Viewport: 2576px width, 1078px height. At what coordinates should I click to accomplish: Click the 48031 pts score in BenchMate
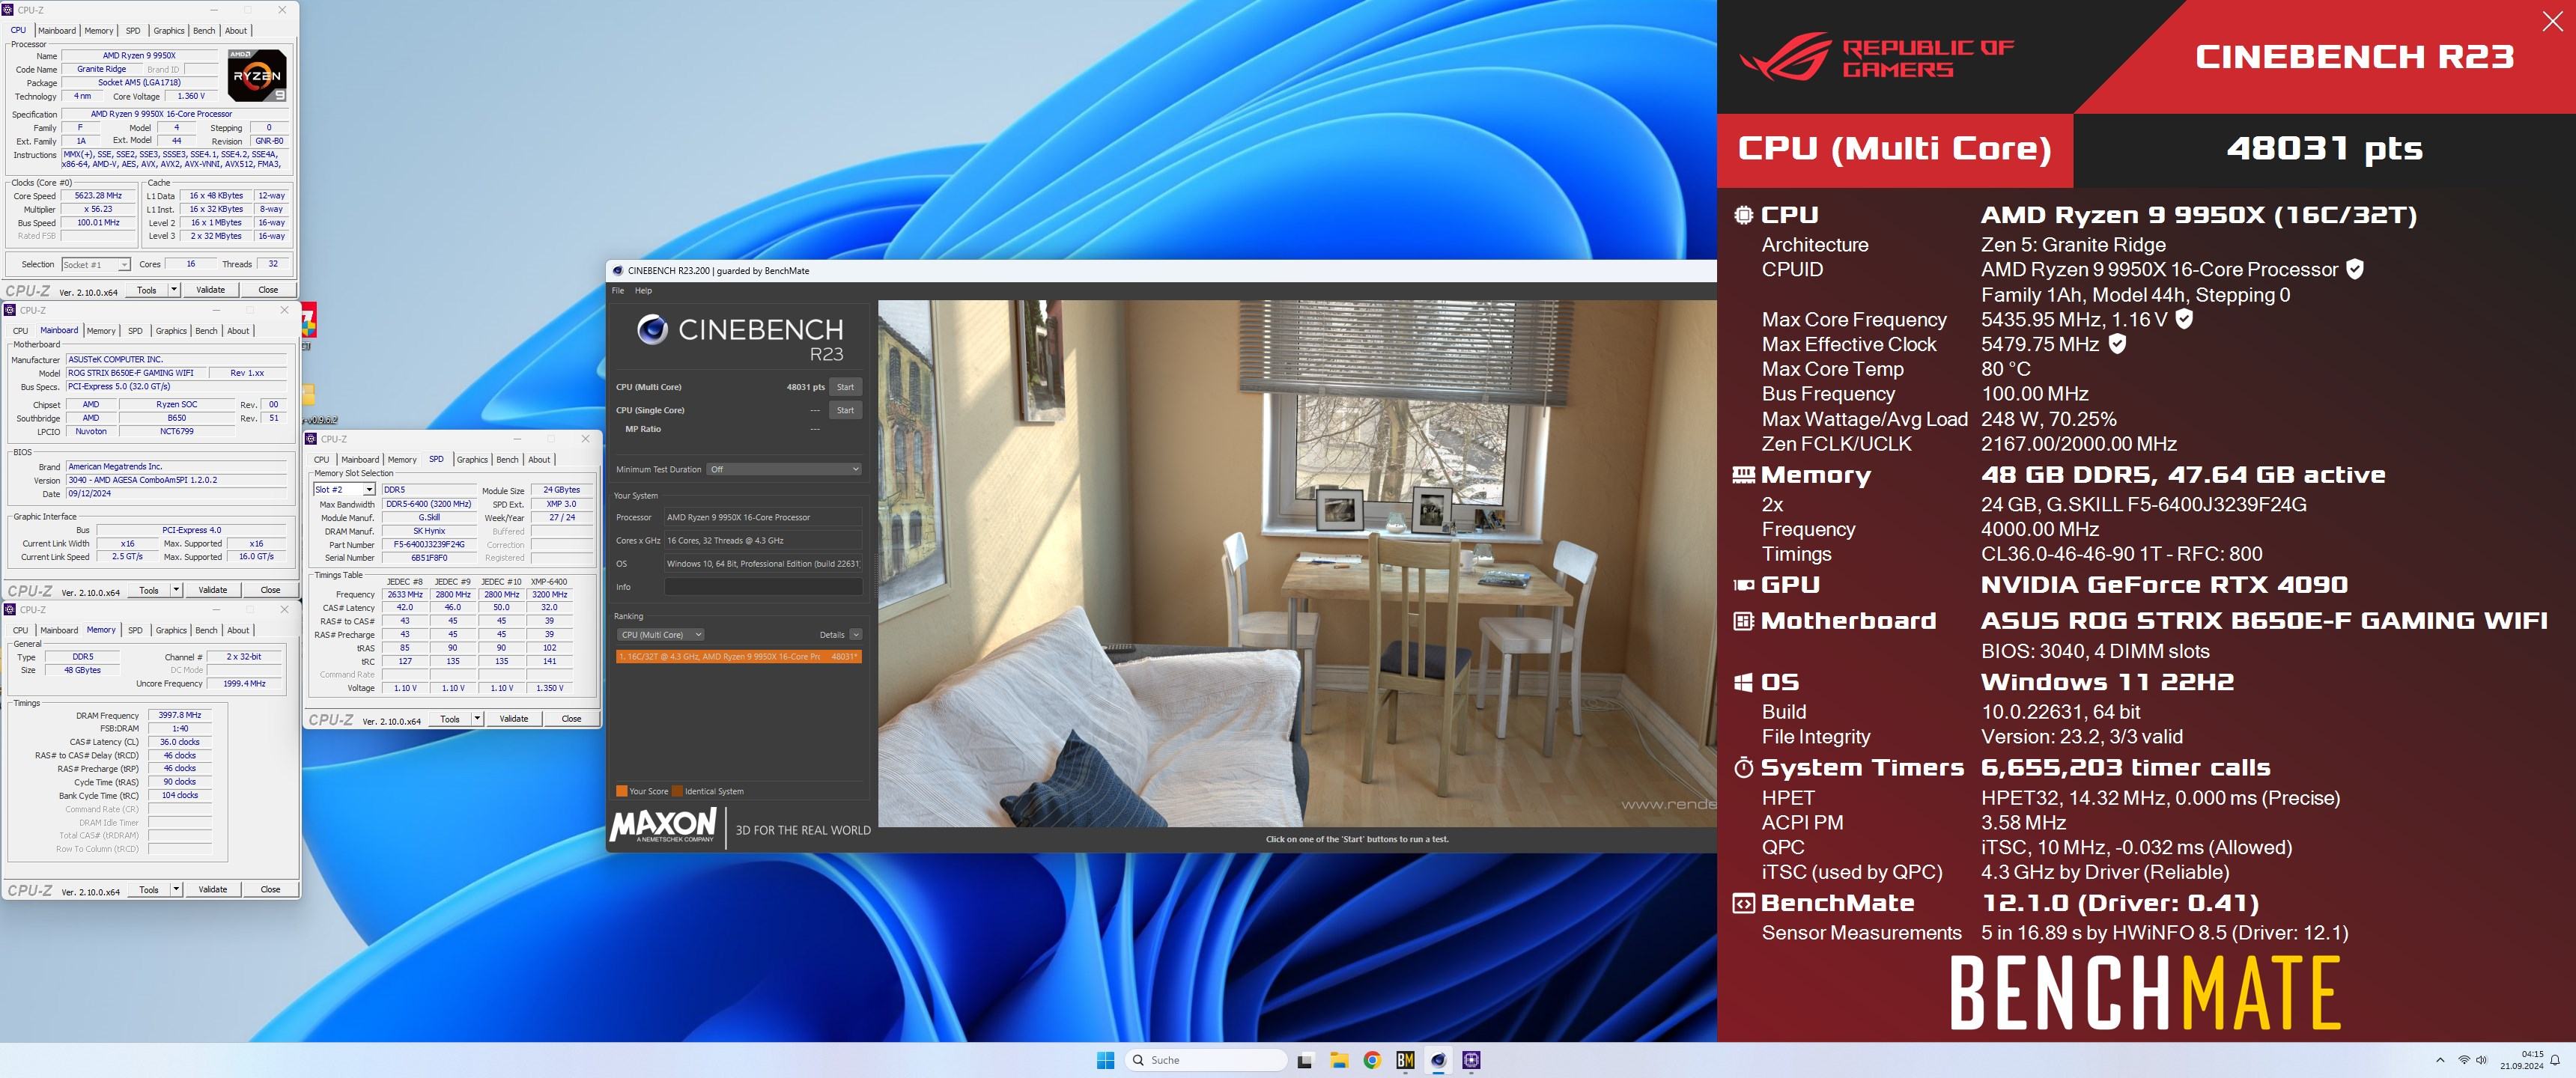2324,148
